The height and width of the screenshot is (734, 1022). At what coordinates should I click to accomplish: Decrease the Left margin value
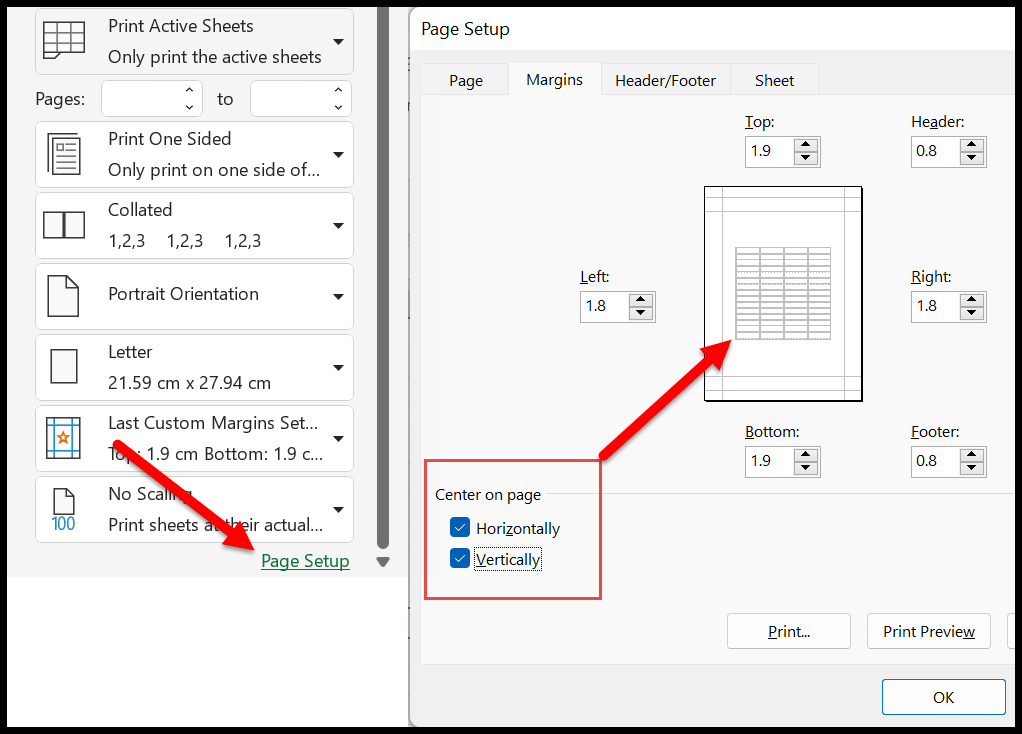pos(641,313)
